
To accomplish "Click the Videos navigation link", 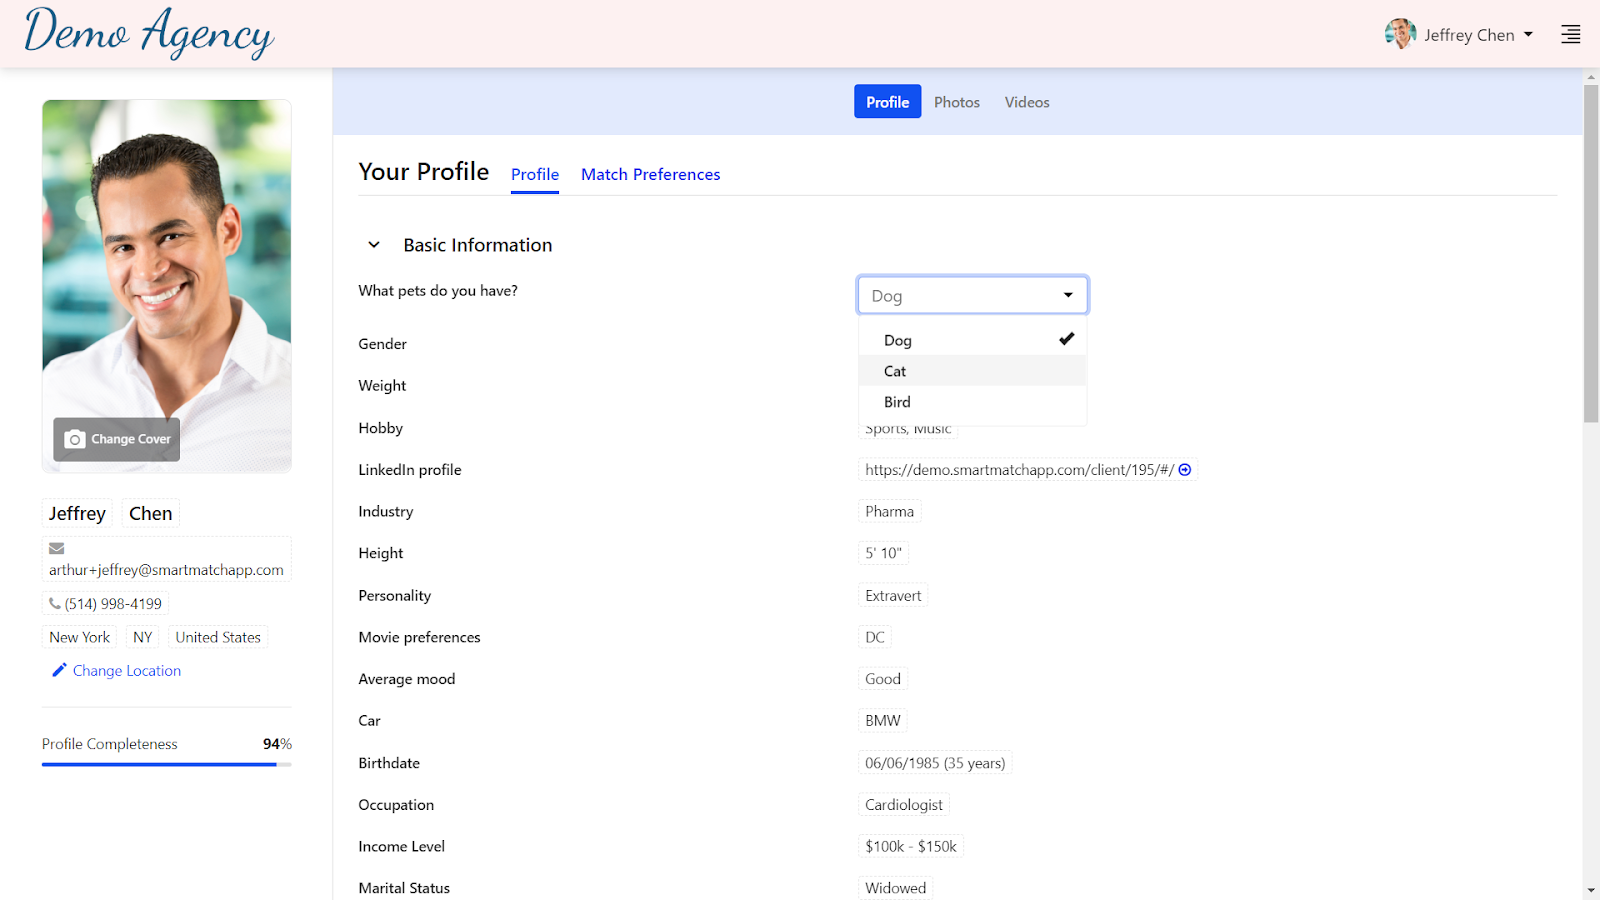I will pyautogui.click(x=1026, y=101).
